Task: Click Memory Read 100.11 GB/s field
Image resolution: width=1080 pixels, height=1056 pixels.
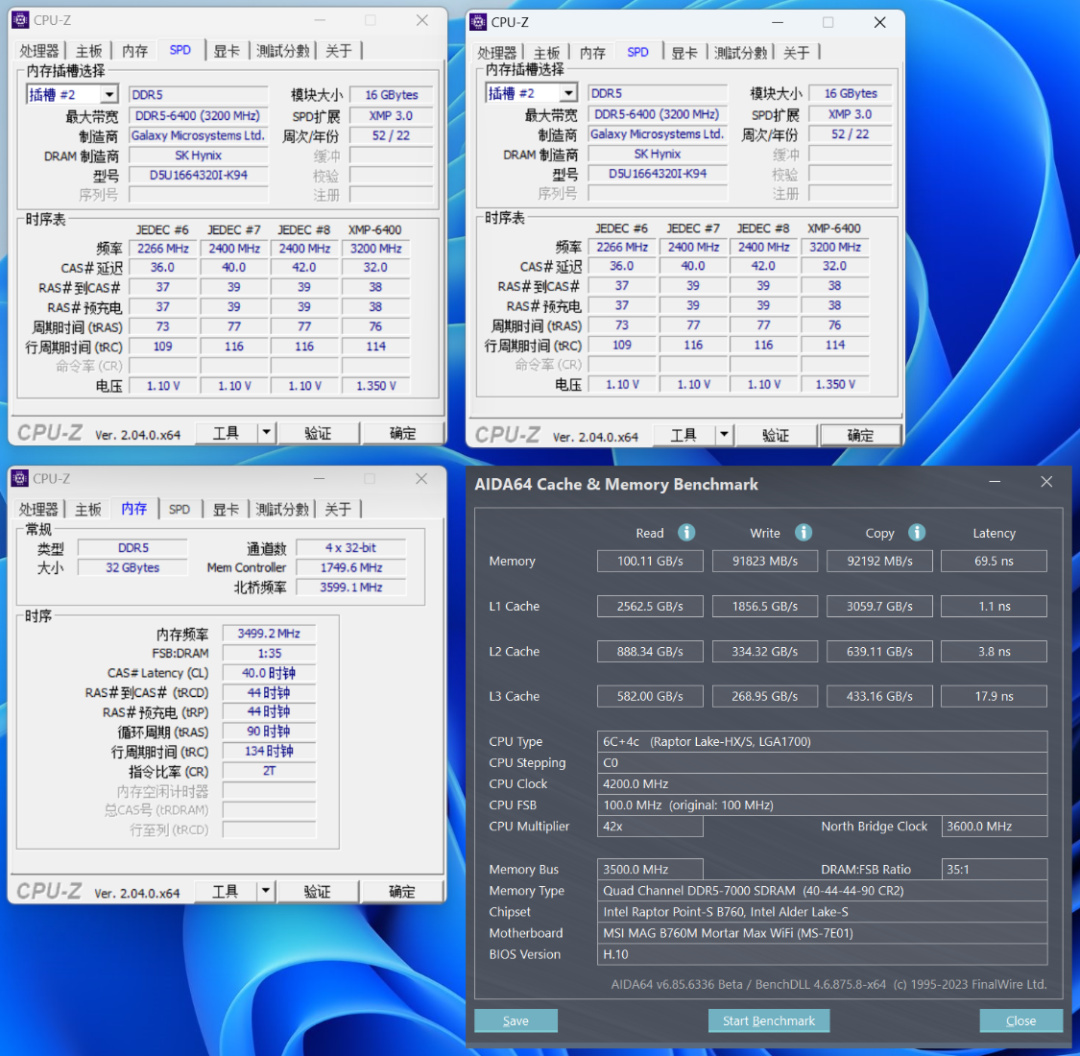Action: click(x=650, y=561)
